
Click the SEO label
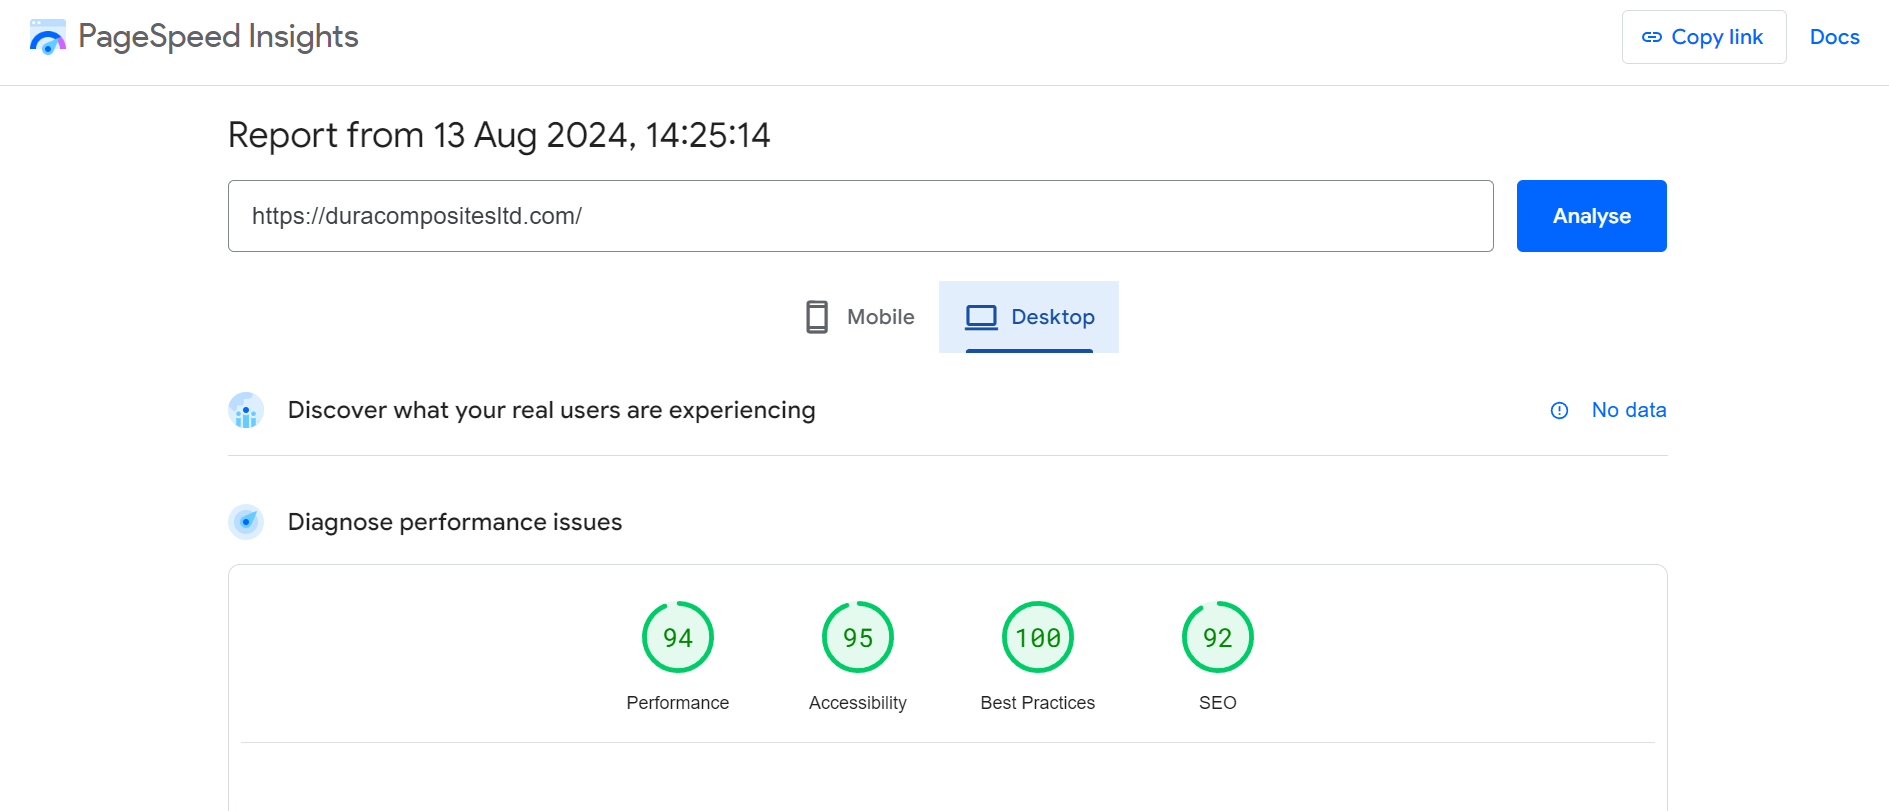pos(1218,703)
